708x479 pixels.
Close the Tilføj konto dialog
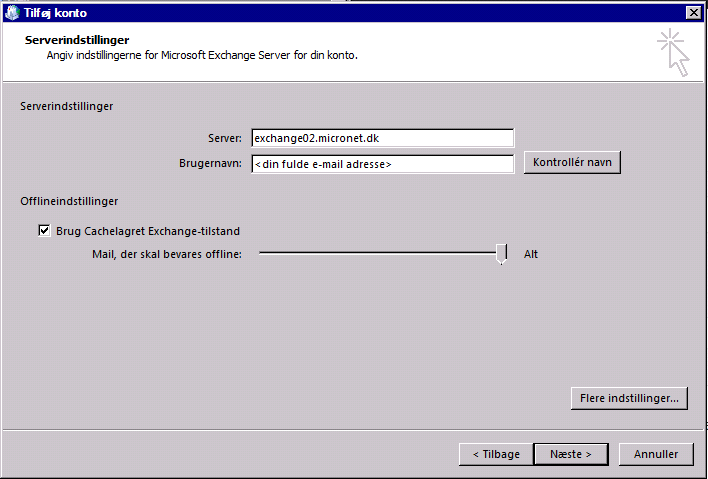[693, 13]
